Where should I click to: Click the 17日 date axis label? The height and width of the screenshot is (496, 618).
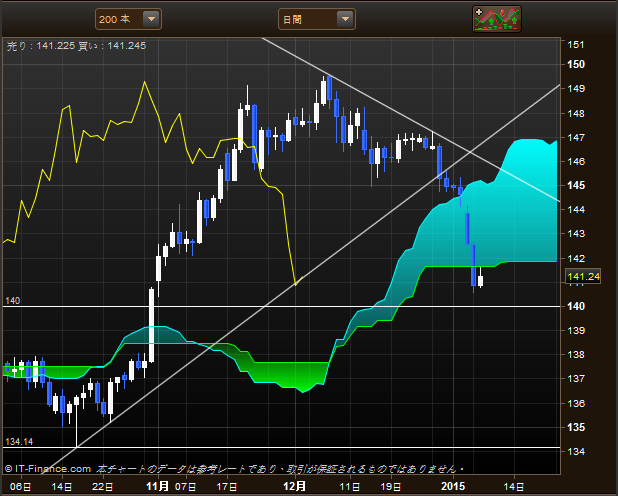pos(227,487)
